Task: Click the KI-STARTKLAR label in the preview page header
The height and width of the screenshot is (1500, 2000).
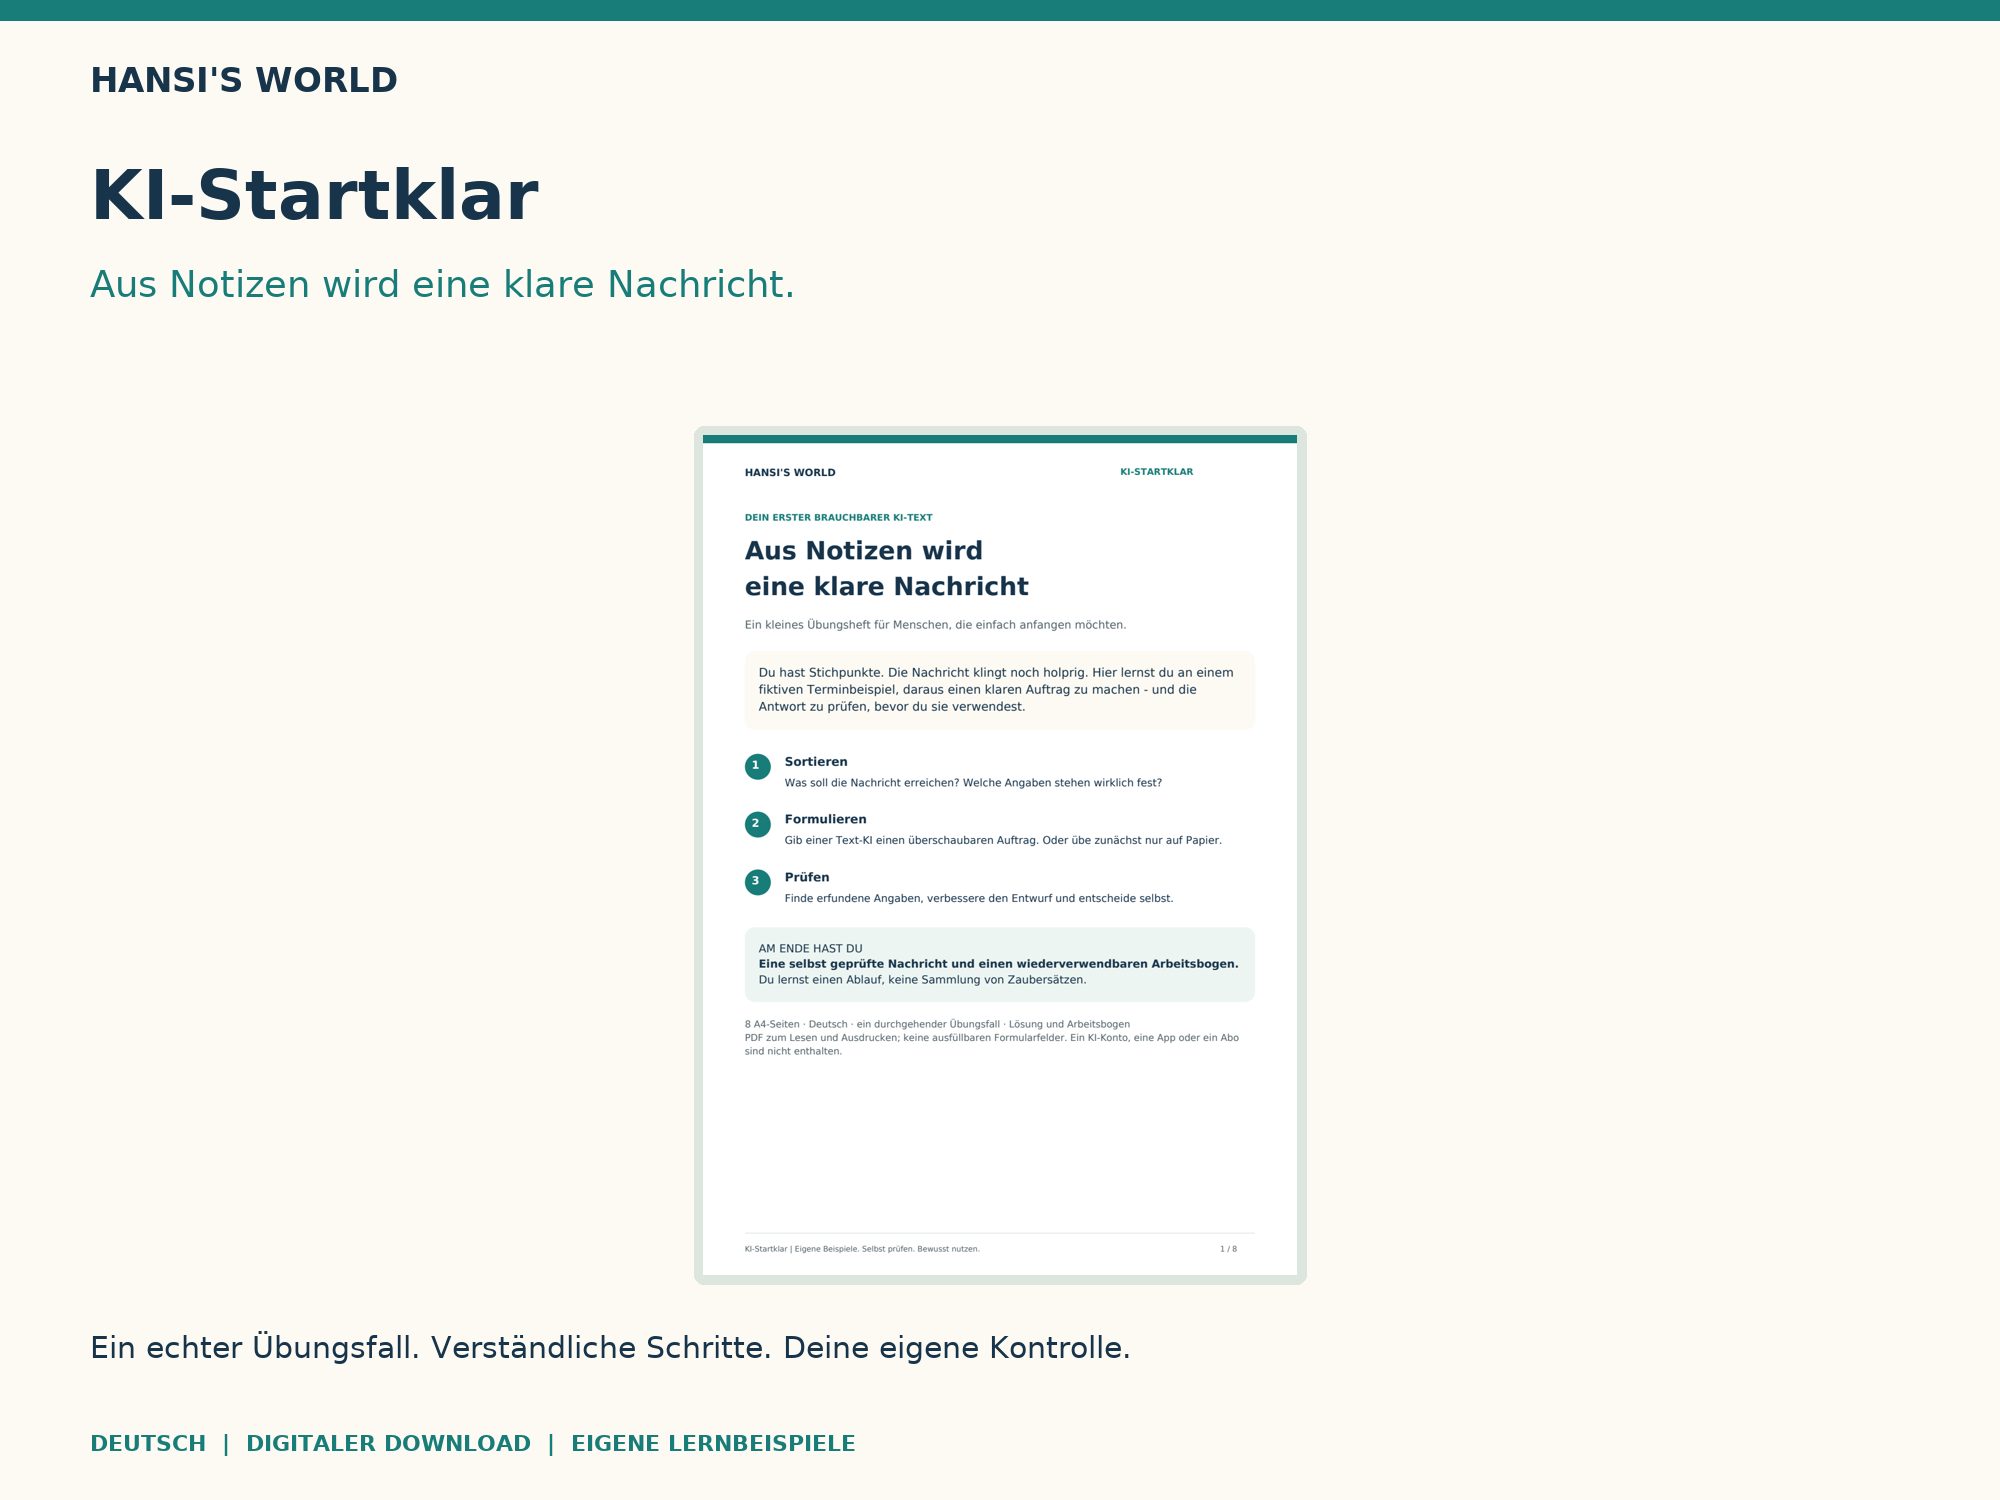Action: pos(1156,472)
